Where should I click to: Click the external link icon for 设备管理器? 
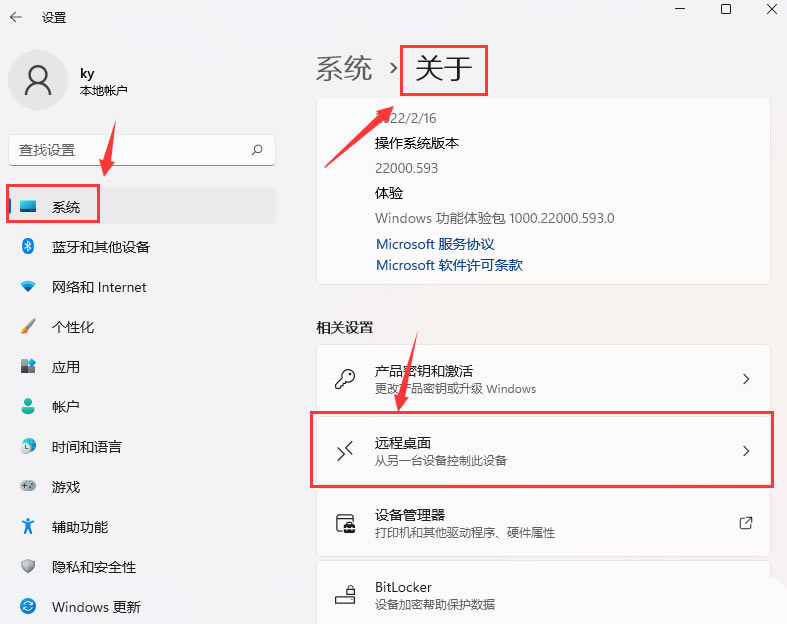point(746,523)
